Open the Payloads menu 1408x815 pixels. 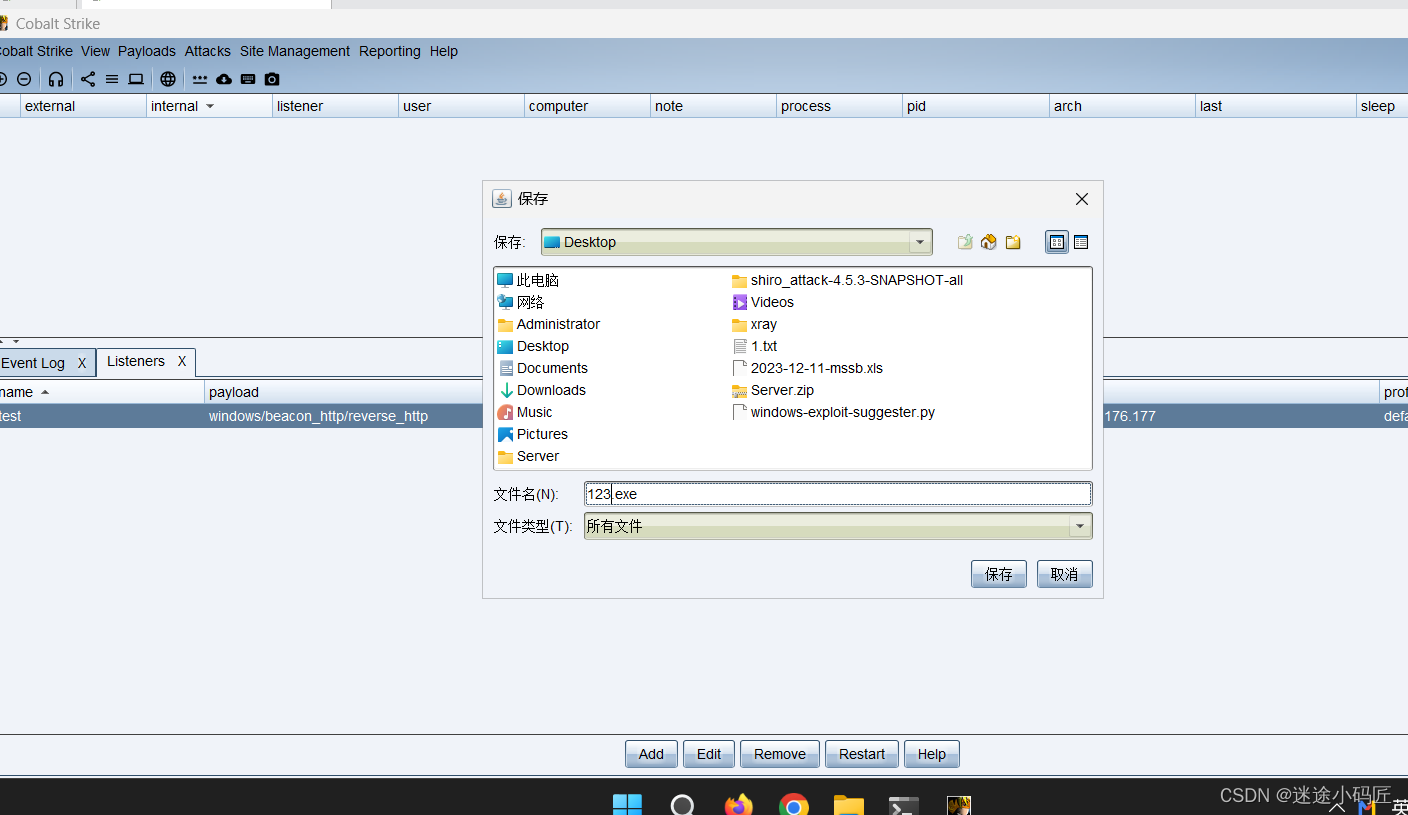[x=147, y=51]
